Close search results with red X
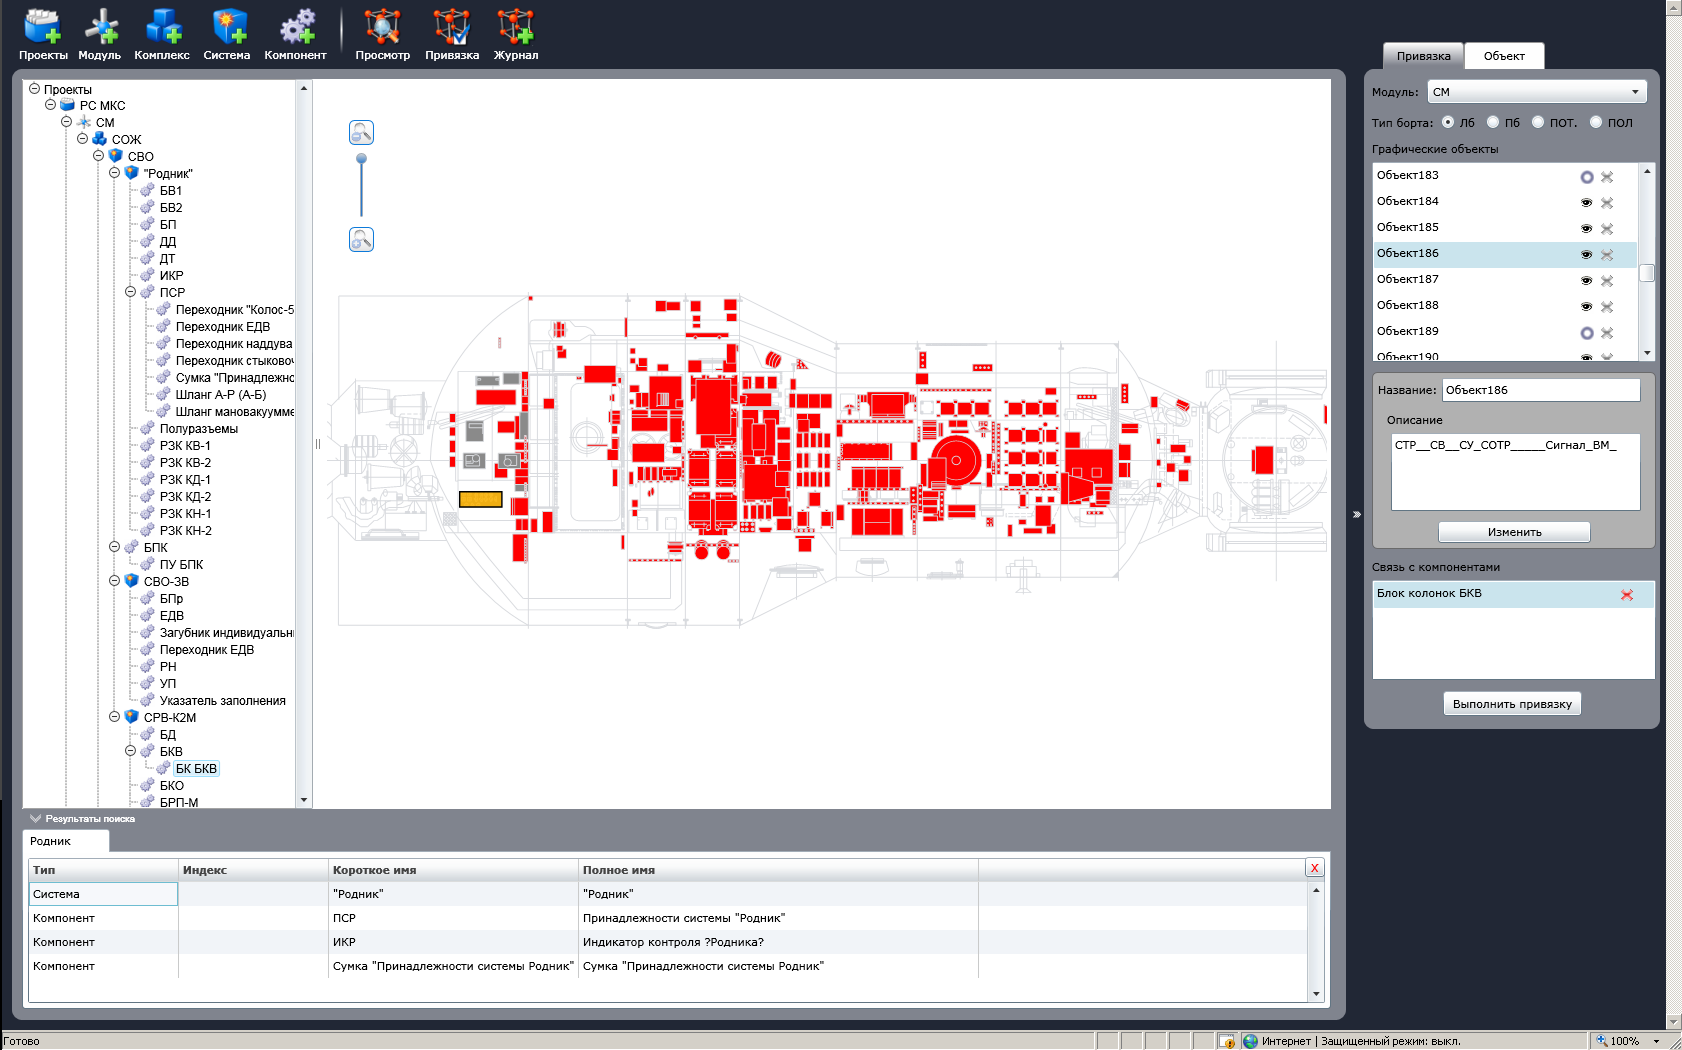 coord(1315,868)
